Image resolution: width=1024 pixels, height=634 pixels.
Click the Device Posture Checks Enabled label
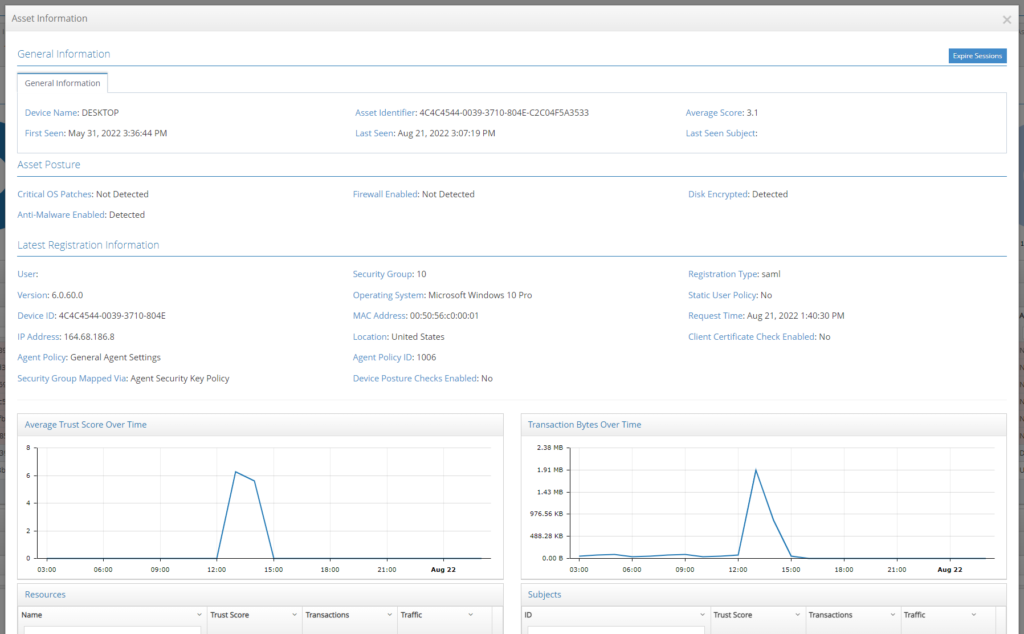tap(415, 378)
